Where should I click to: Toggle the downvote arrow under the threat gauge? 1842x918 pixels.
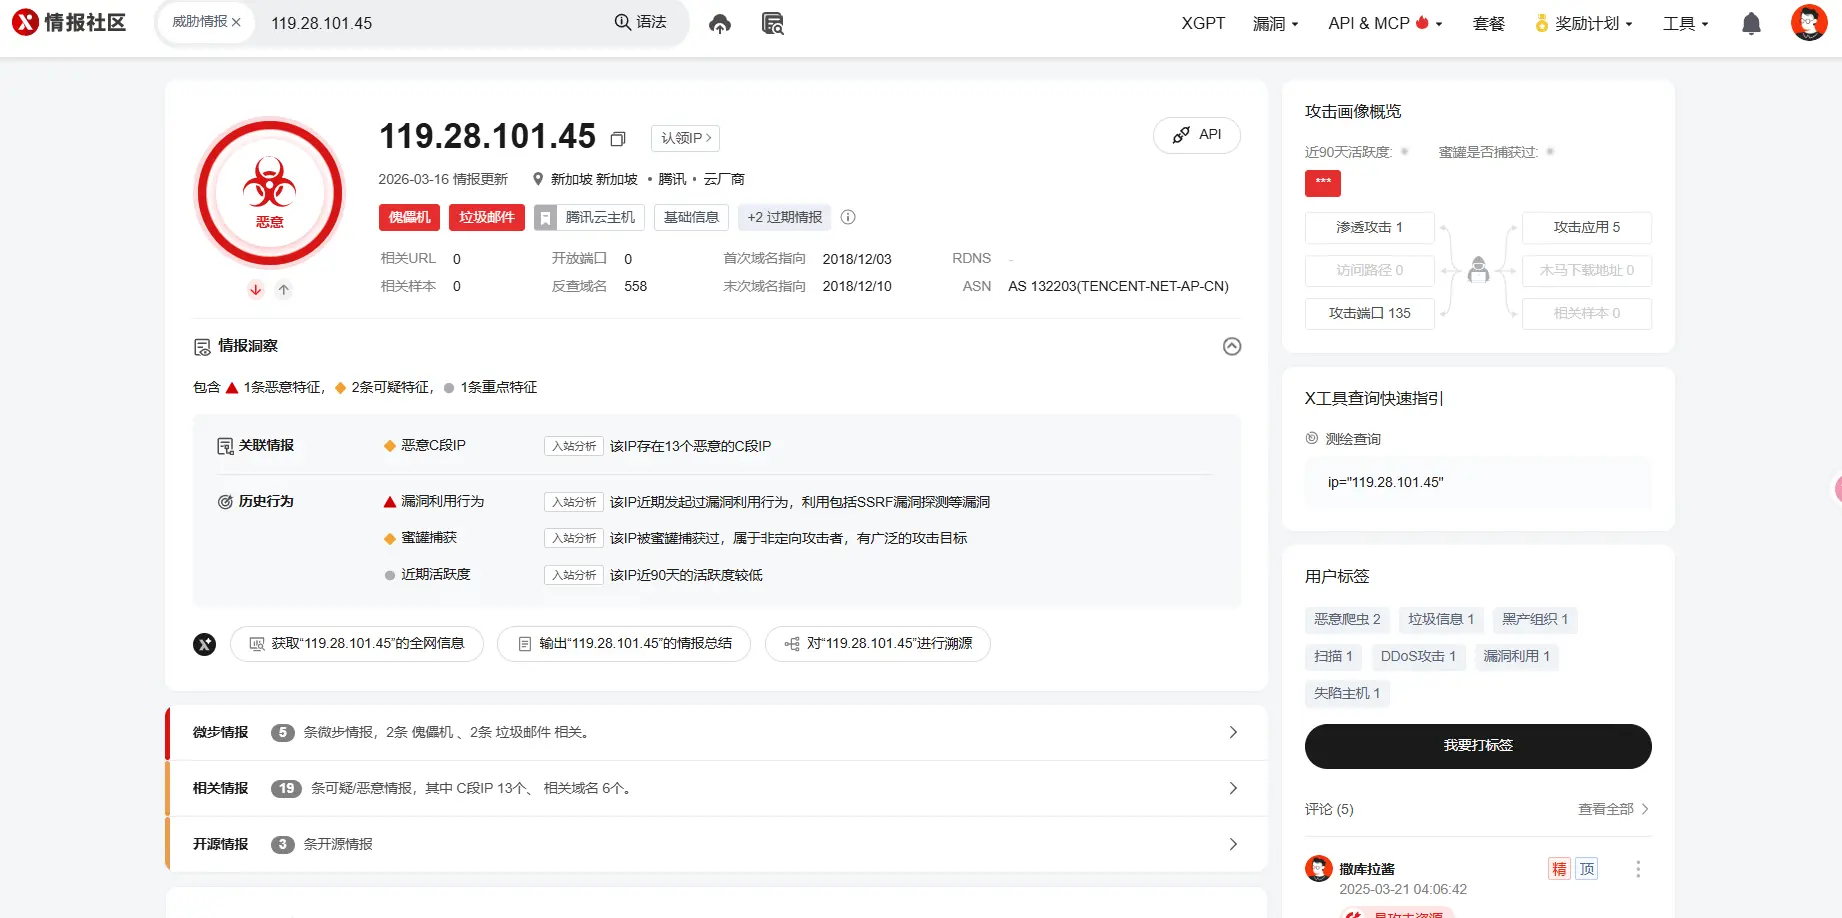pos(255,289)
